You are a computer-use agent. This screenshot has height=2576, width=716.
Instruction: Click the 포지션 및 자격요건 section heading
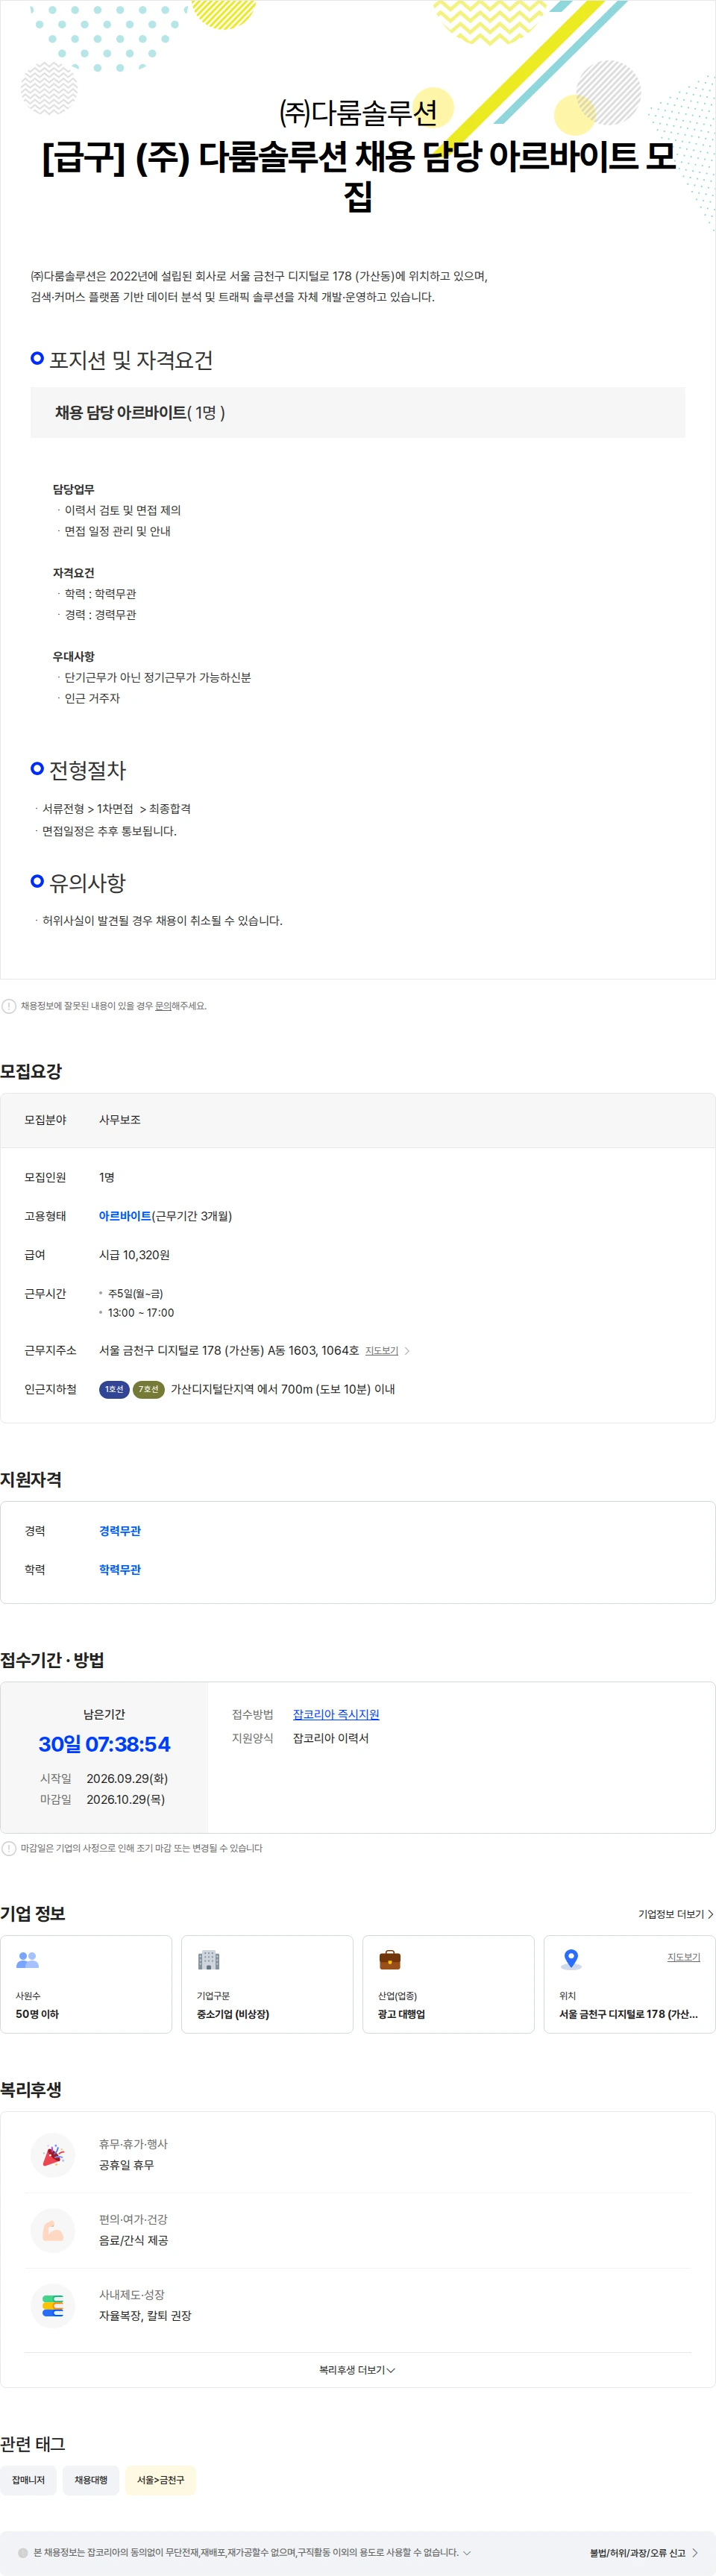pyautogui.click(x=131, y=360)
